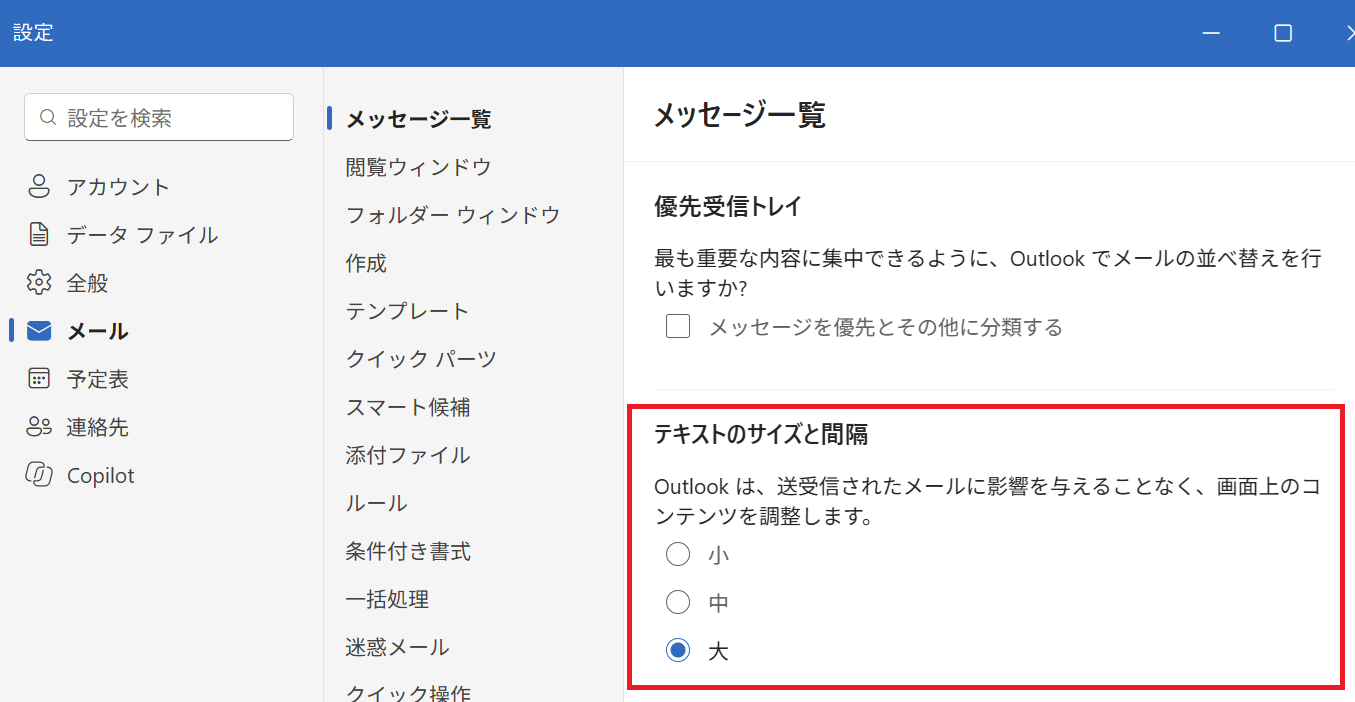Enable メッセージを優先とその他に分類する checkbox
Image resolution: width=1355 pixels, height=702 pixels.
678,326
